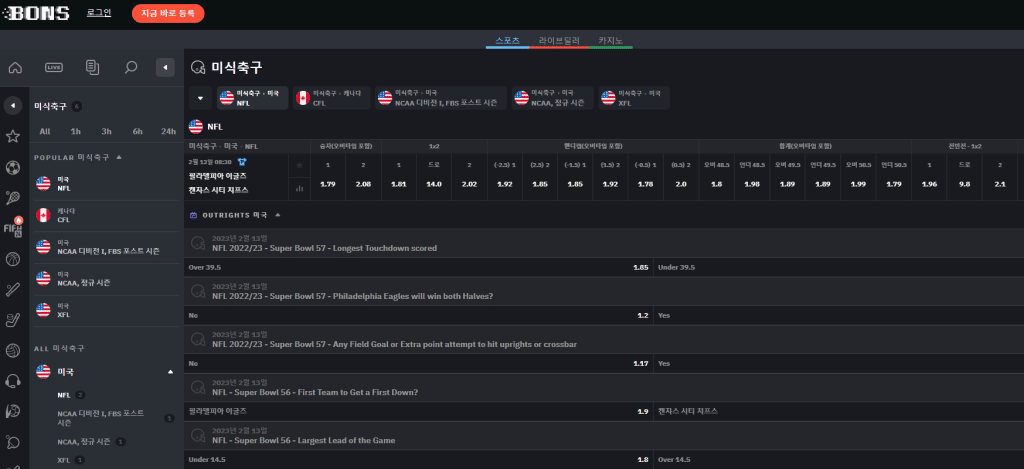This screenshot has height=469, width=1024.
Task: Select the tennis racket sport icon
Action: click(x=12, y=198)
